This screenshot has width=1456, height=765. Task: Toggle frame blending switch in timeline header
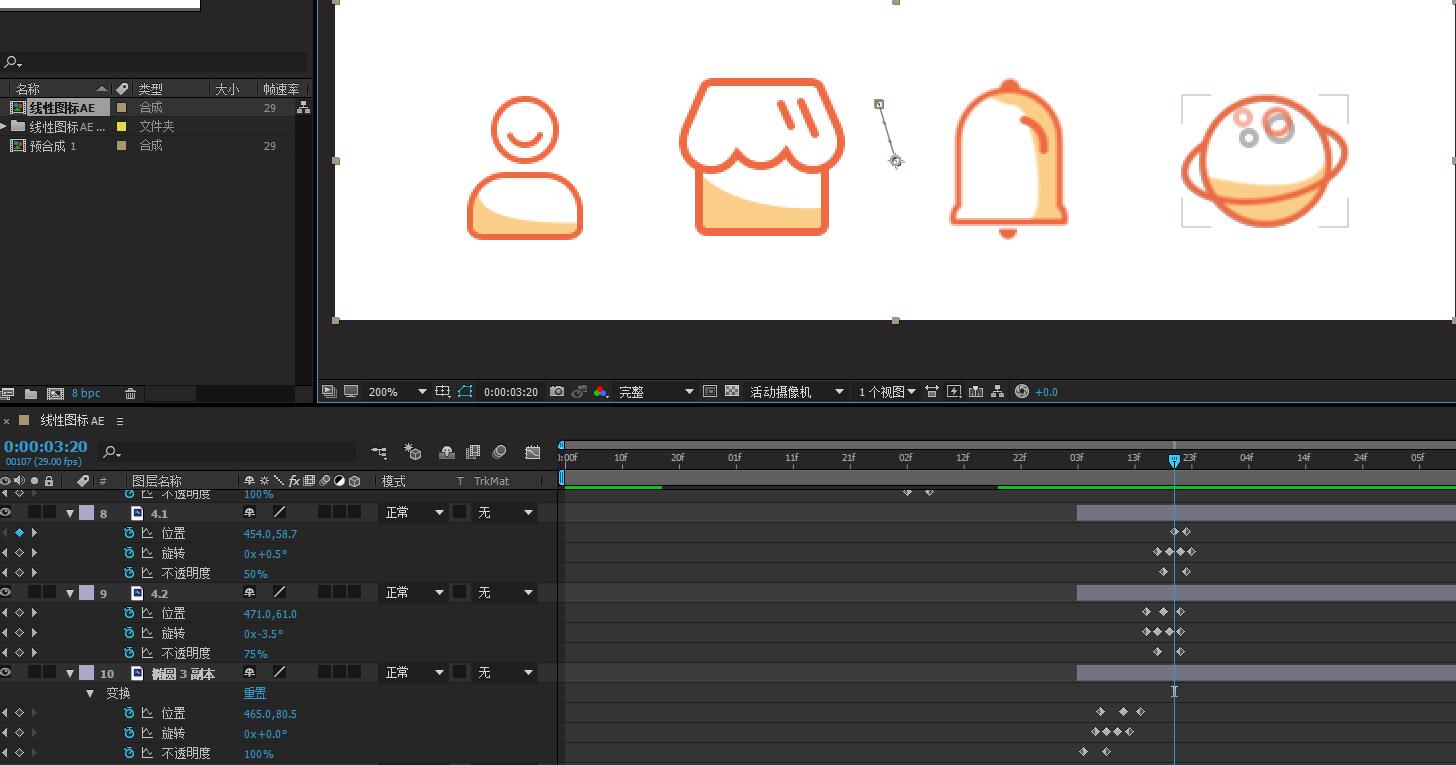tap(473, 452)
